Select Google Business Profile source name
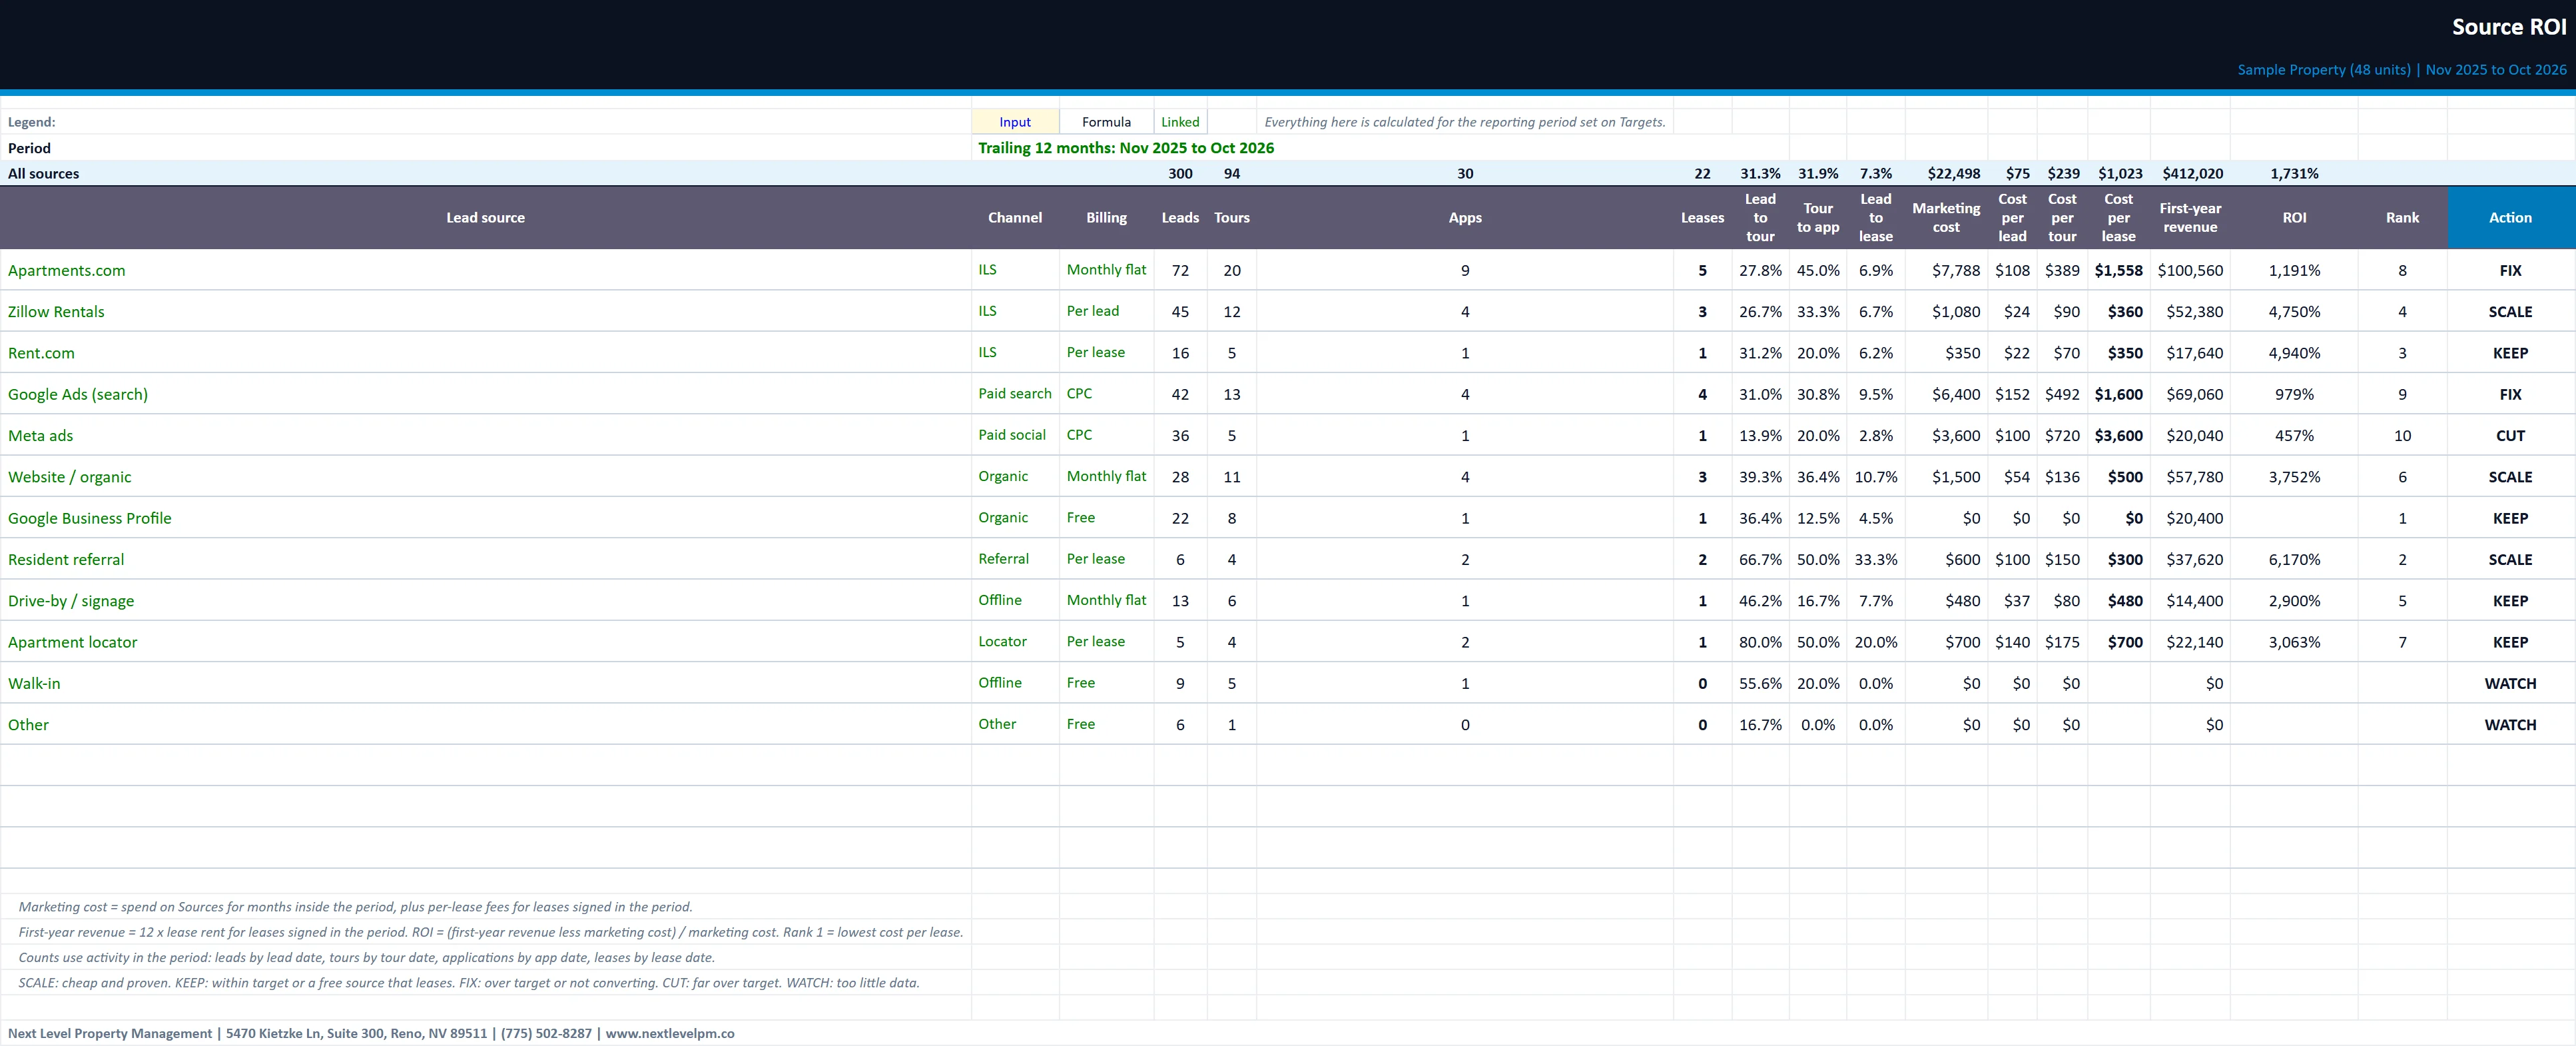The width and height of the screenshot is (2576, 1046). click(485, 518)
